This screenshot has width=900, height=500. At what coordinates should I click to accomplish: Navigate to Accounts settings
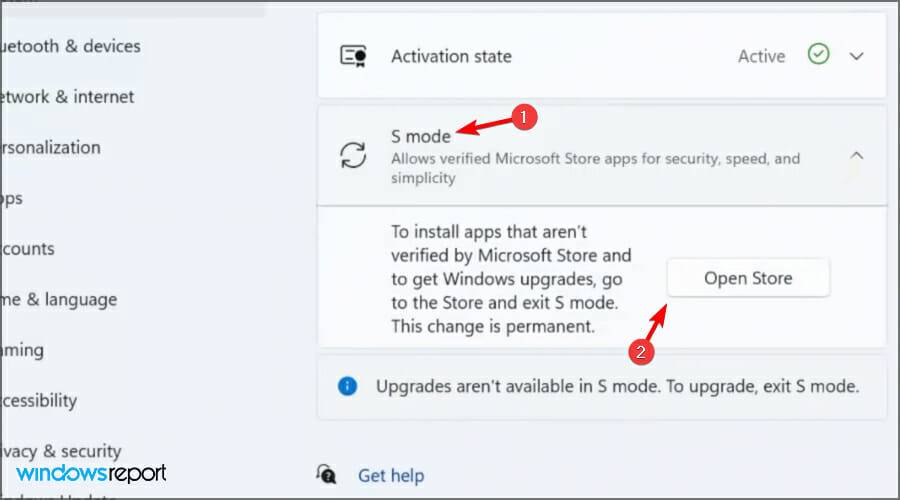(x=28, y=248)
